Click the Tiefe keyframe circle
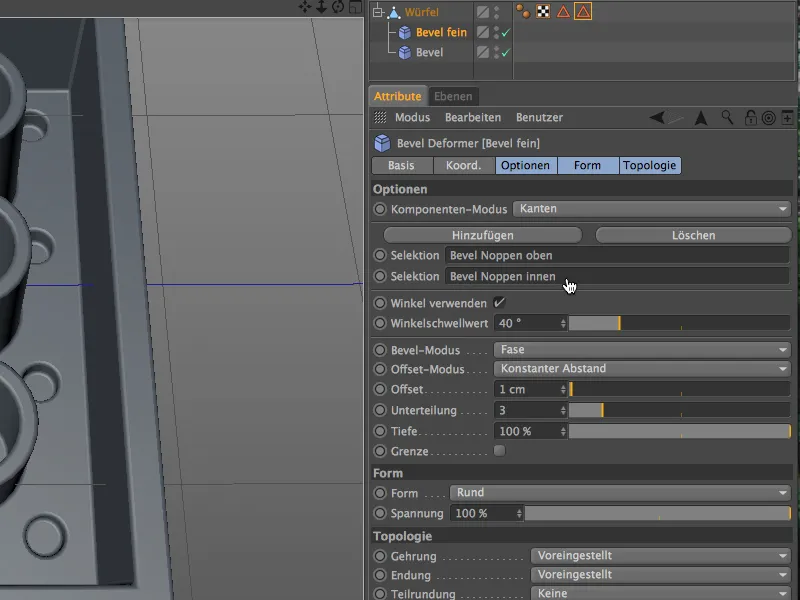This screenshot has width=800, height=600. point(380,431)
